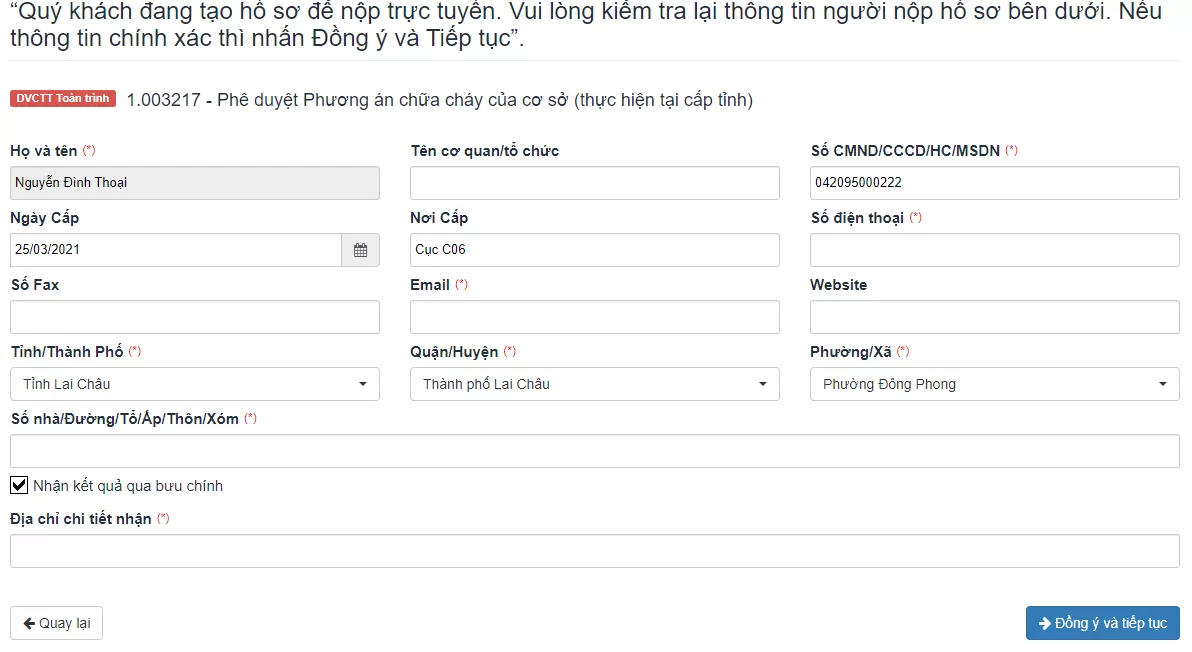Open the Quận/Huyện dropdown list
This screenshot has height=652, width=1192.
click(x=594, y=385)
